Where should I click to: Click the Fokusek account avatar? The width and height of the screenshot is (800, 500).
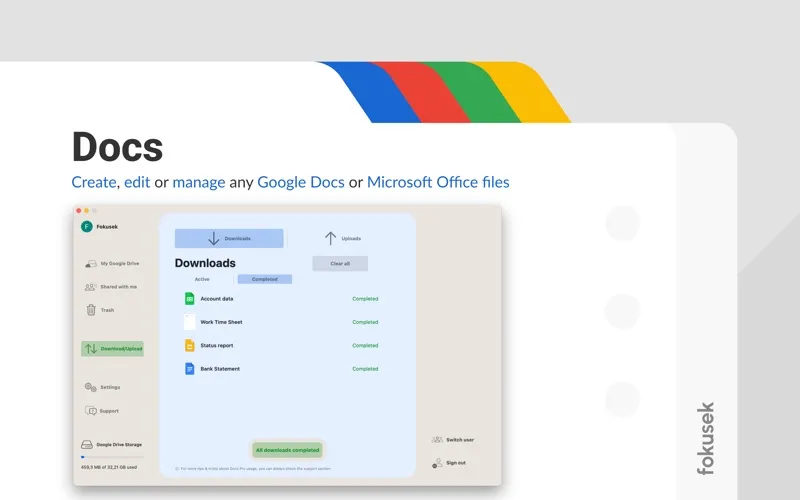pos(87,227)
